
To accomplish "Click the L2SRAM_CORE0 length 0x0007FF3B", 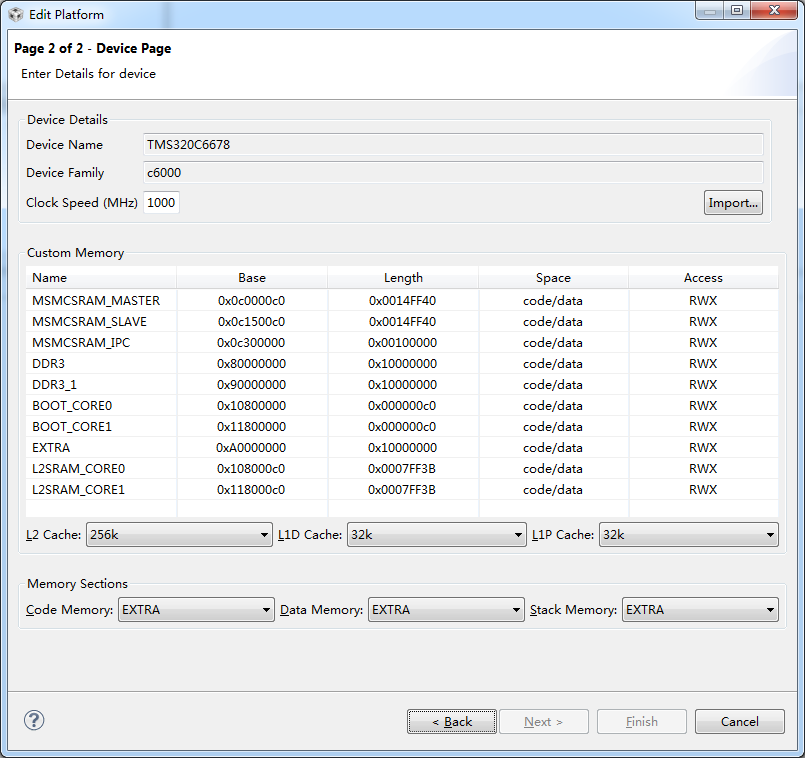I will 402,469.
